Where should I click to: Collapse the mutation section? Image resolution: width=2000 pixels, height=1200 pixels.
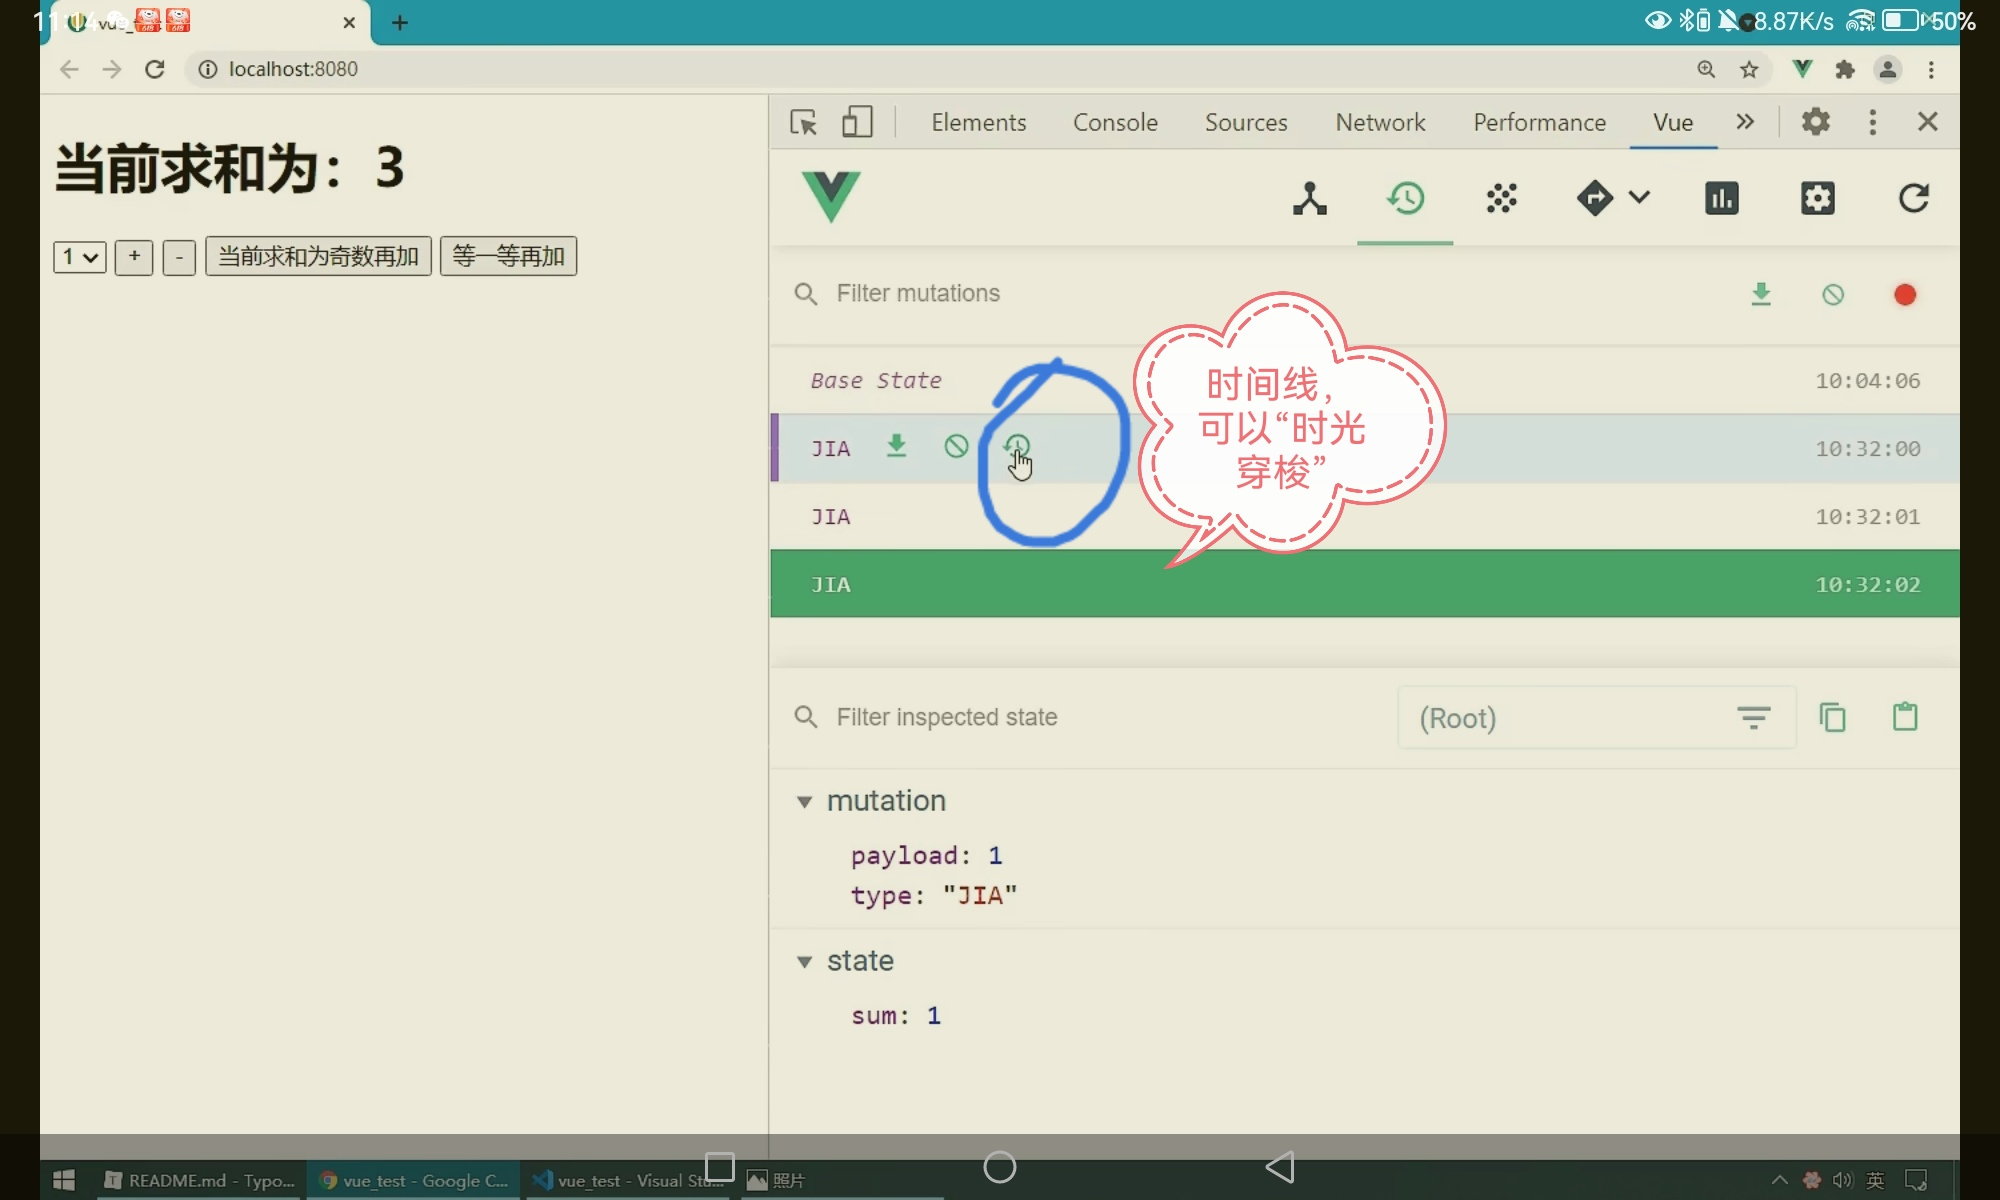[804, 802]
